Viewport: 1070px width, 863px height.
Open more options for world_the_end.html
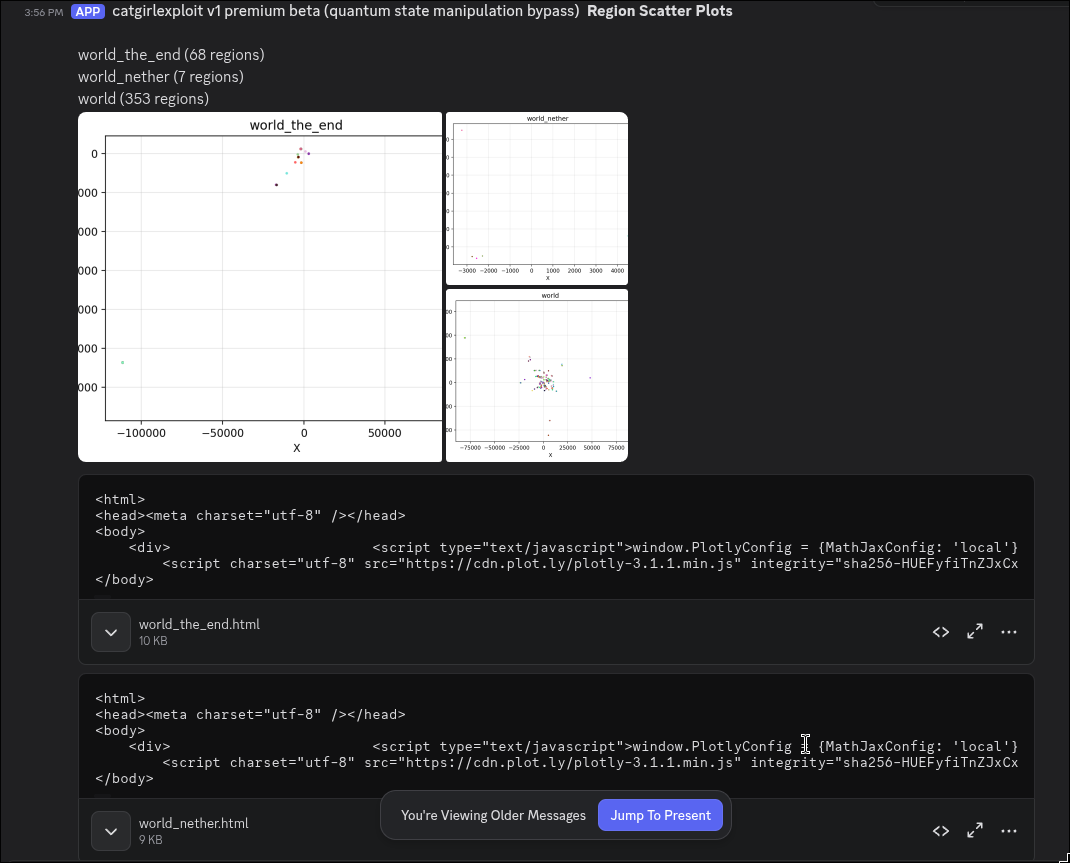pyautogui.click(x=1008, y=632)
